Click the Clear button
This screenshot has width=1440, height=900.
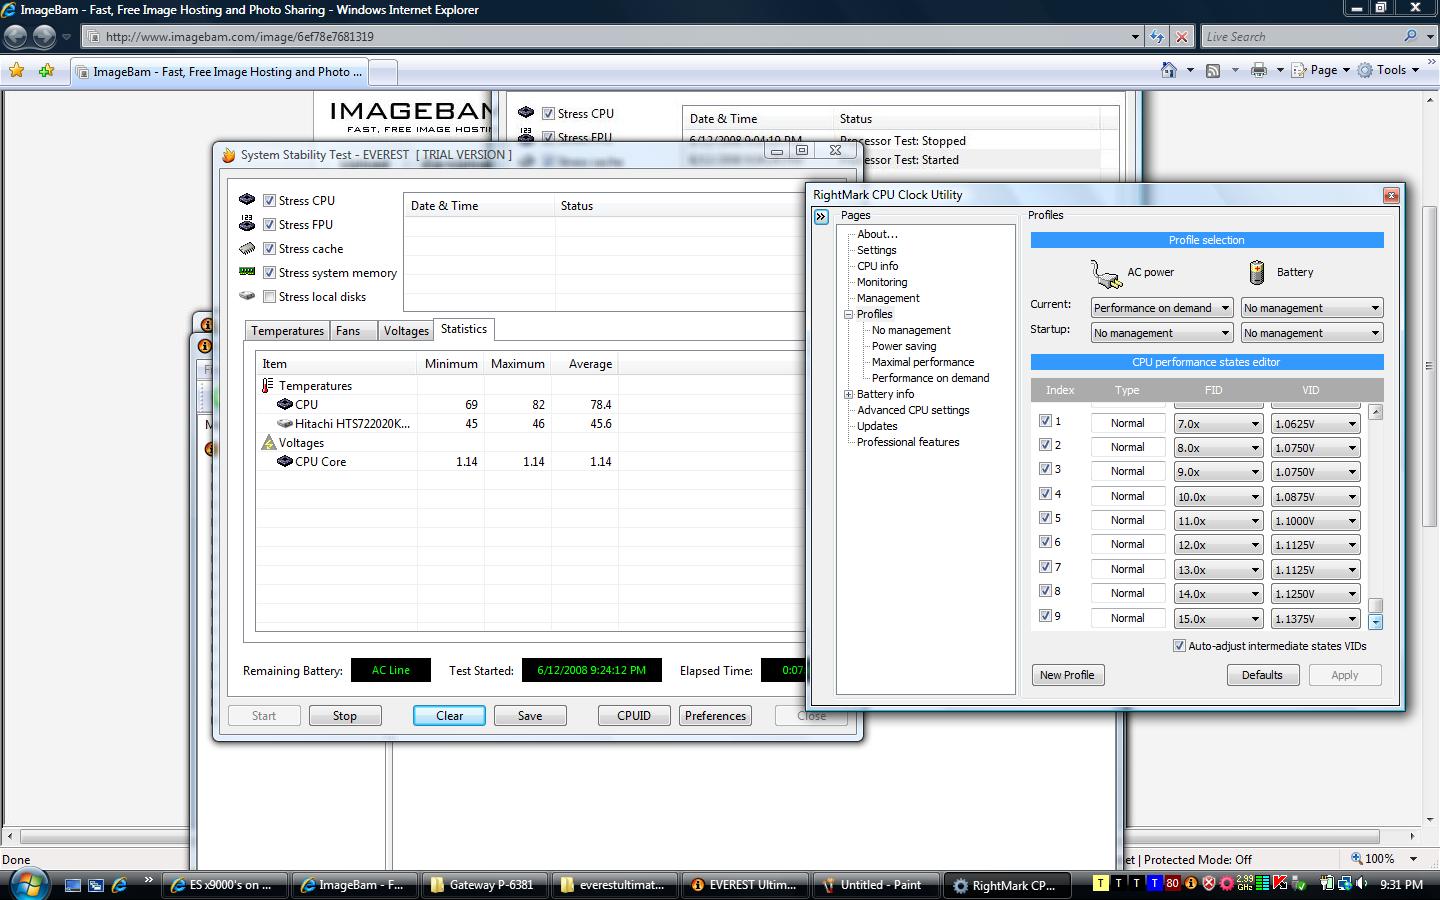(450, 716)
